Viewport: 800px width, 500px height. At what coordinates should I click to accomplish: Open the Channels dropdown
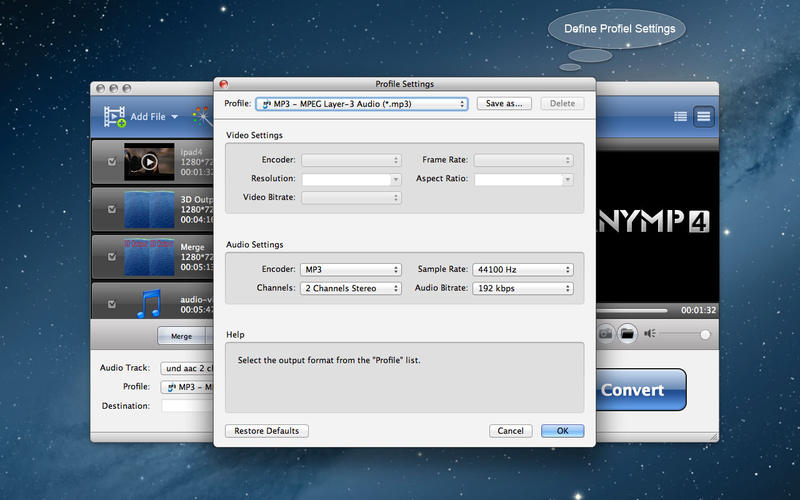(x=350, y=288)
